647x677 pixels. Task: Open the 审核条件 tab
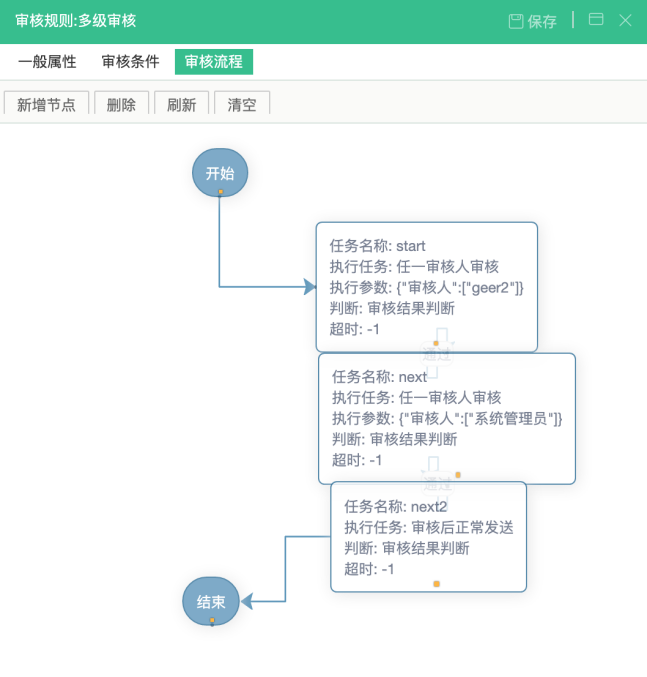130,61
